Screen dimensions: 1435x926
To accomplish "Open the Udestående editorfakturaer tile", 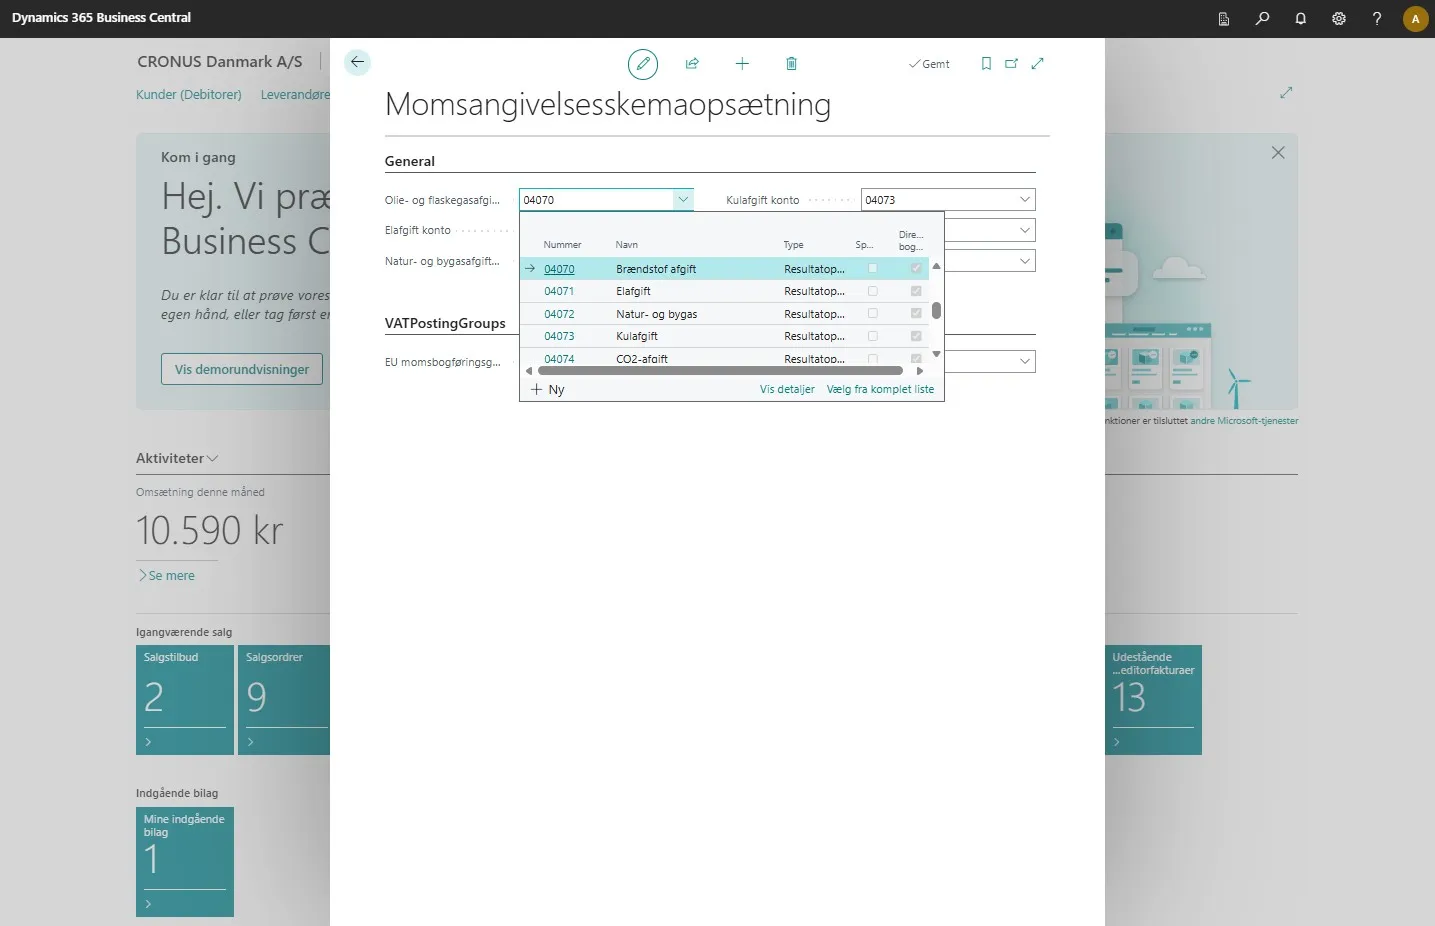I will tap(1153, 700).
